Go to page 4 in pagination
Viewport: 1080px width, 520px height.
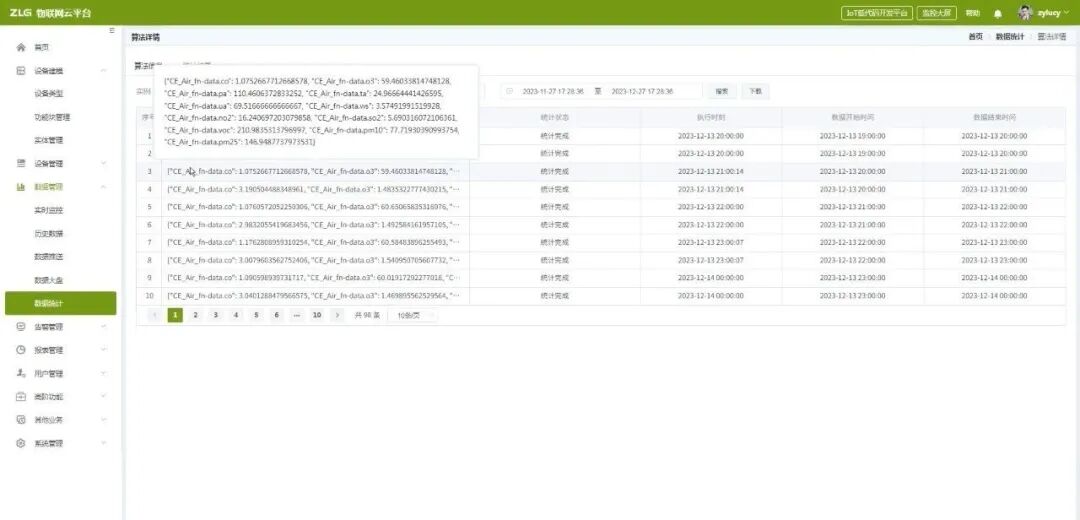pos(236,315)
